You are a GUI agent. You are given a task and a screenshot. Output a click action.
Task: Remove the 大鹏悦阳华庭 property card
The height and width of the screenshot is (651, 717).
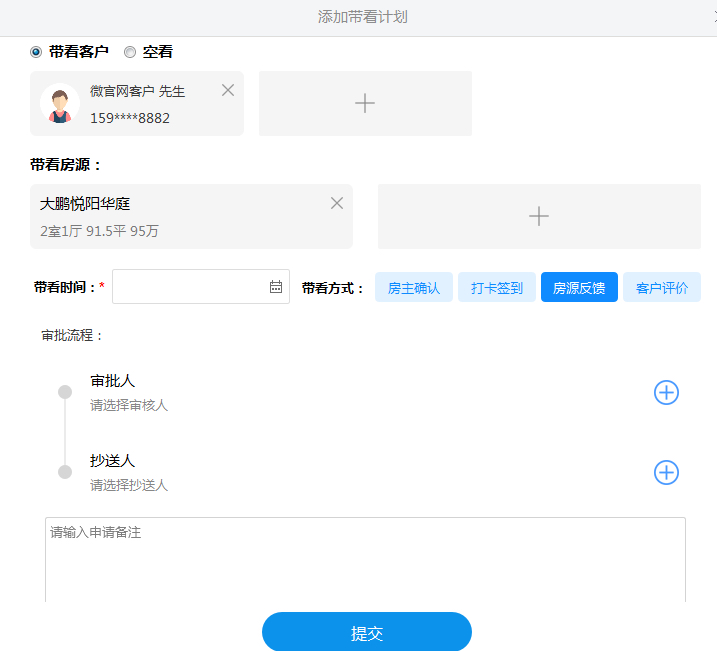click(x=337, y=203)
